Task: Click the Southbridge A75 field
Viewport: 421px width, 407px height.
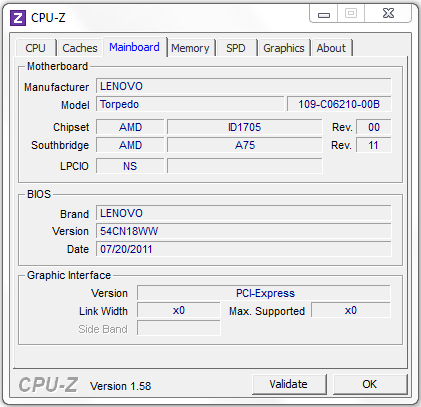Action: 245,145
